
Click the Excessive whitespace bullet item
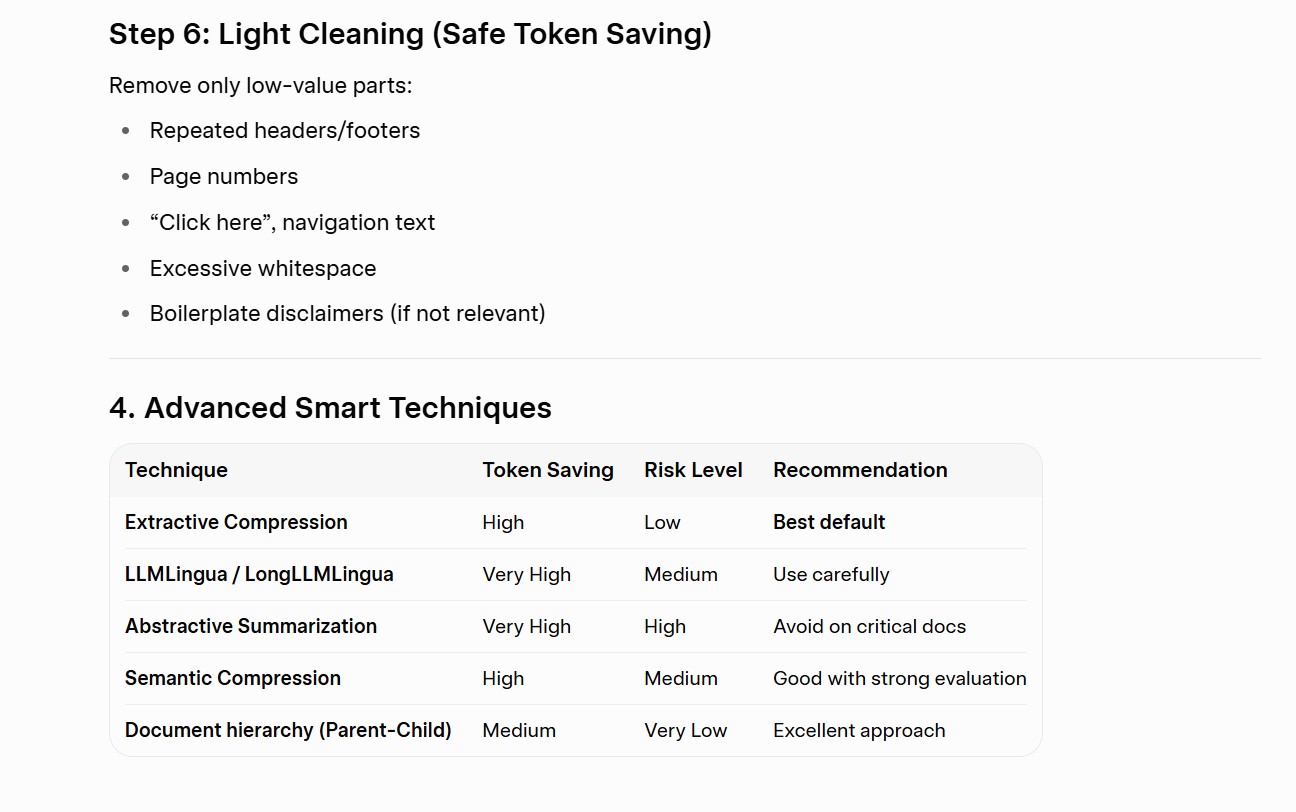click(263, 268)
